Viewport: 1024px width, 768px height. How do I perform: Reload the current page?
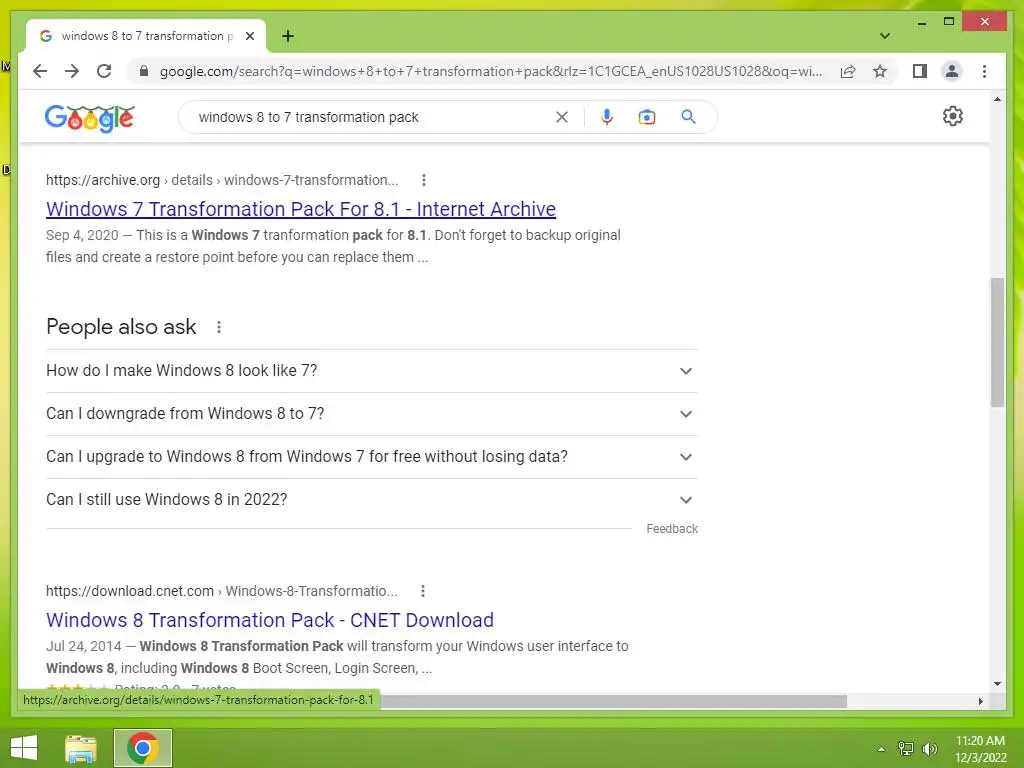[x=104, y=71]
